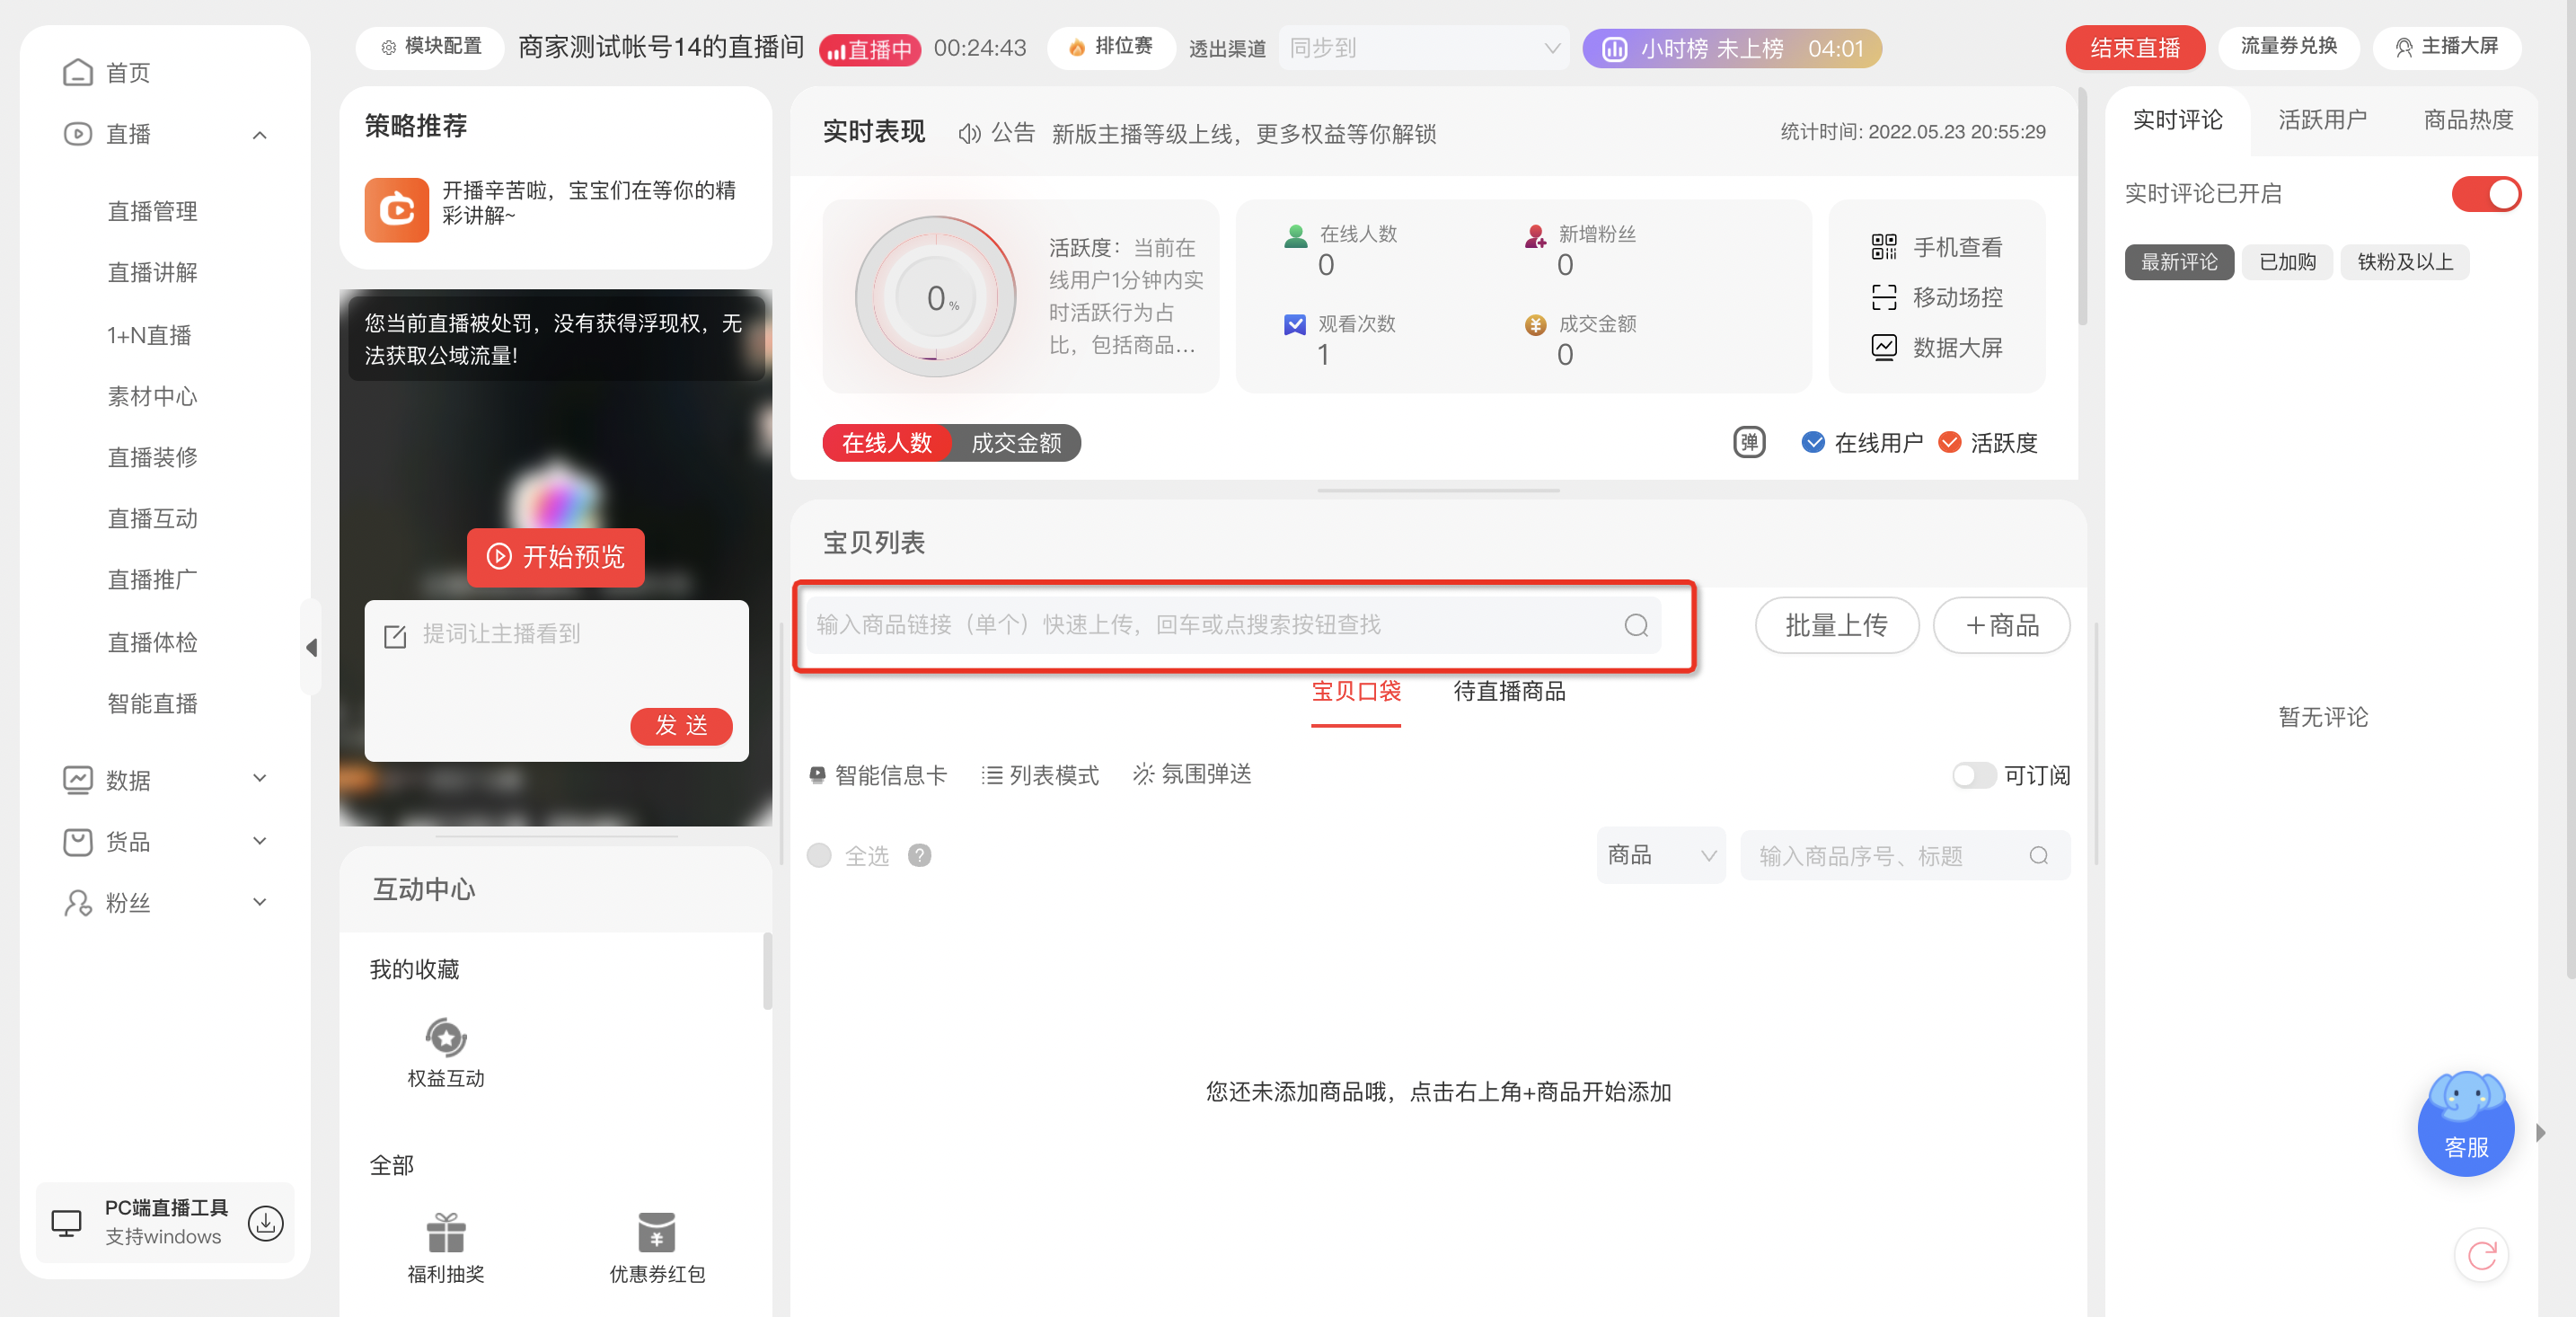Open the 客服 support mascot
This screenshot has height=1317, width=2576.
(x=2465, y=1123)
